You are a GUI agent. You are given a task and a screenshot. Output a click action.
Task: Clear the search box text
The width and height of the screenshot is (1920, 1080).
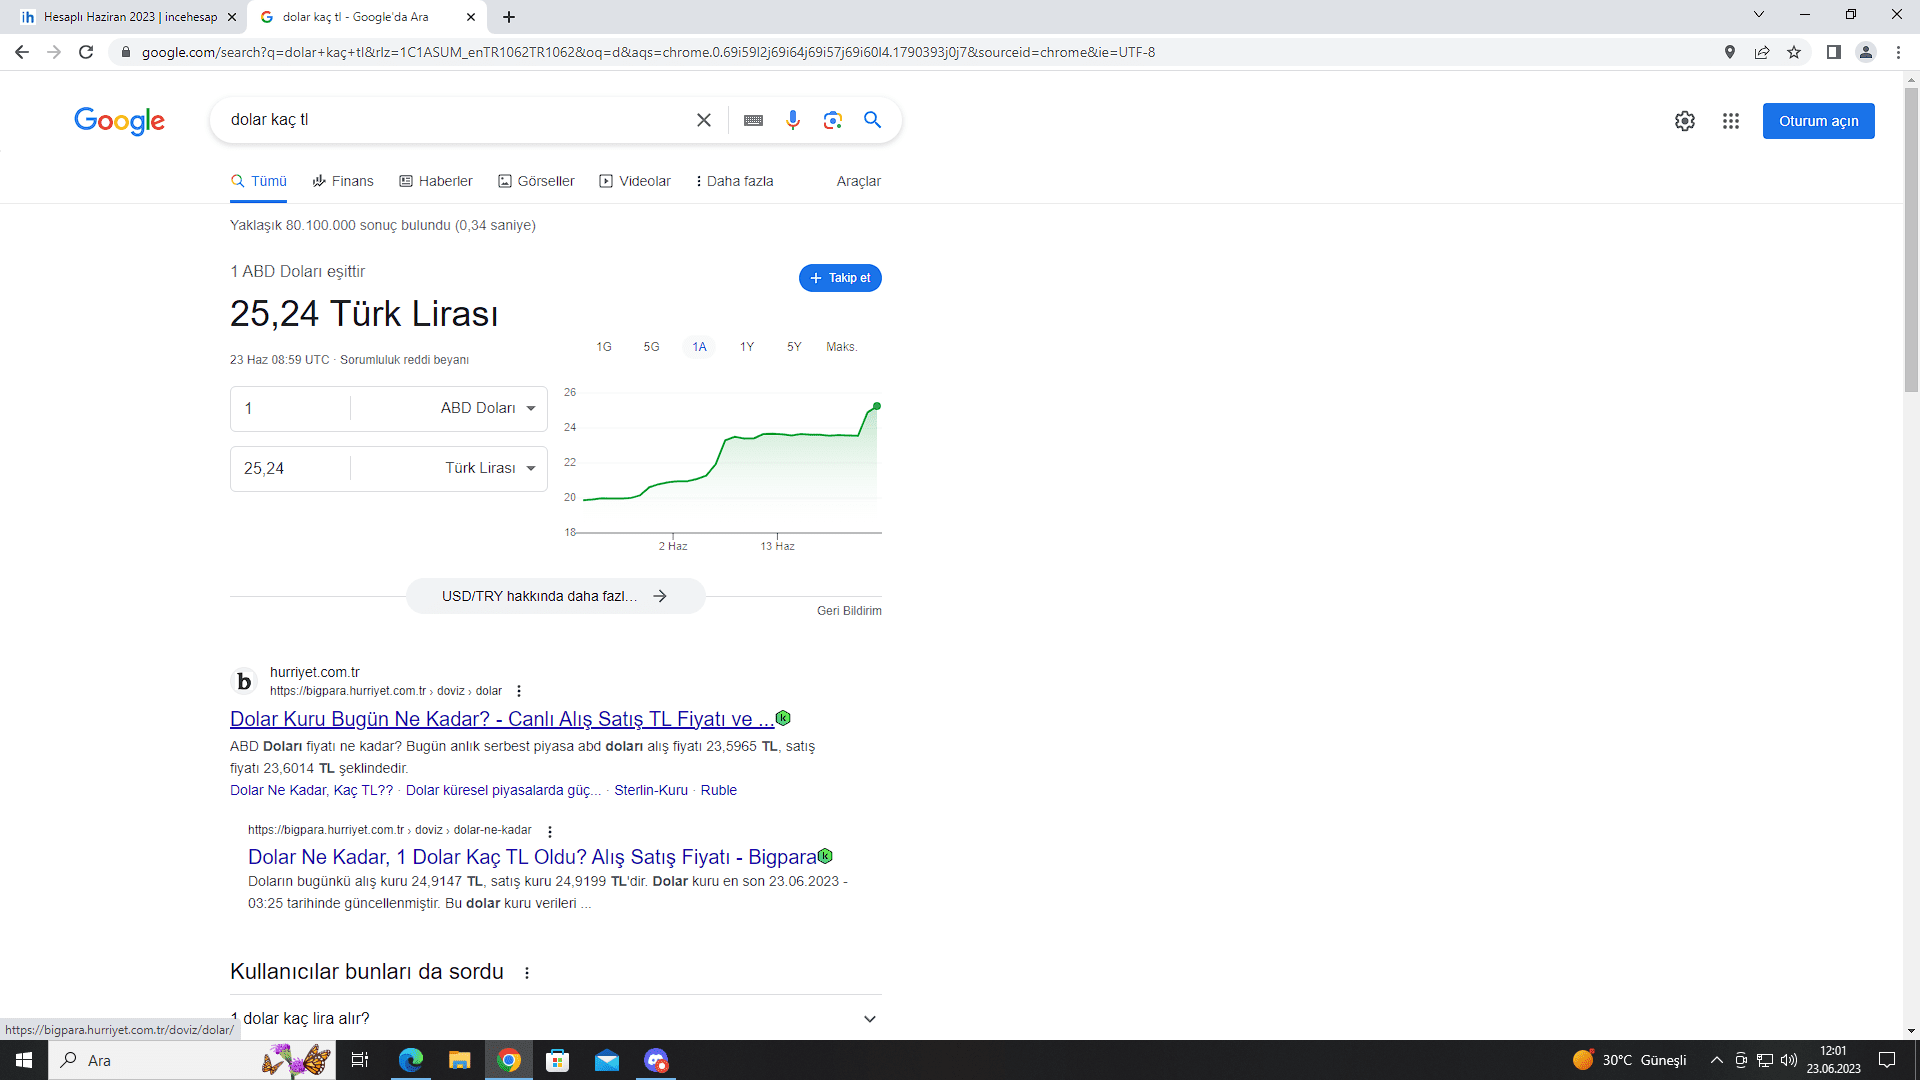click(x=704, y=120)
